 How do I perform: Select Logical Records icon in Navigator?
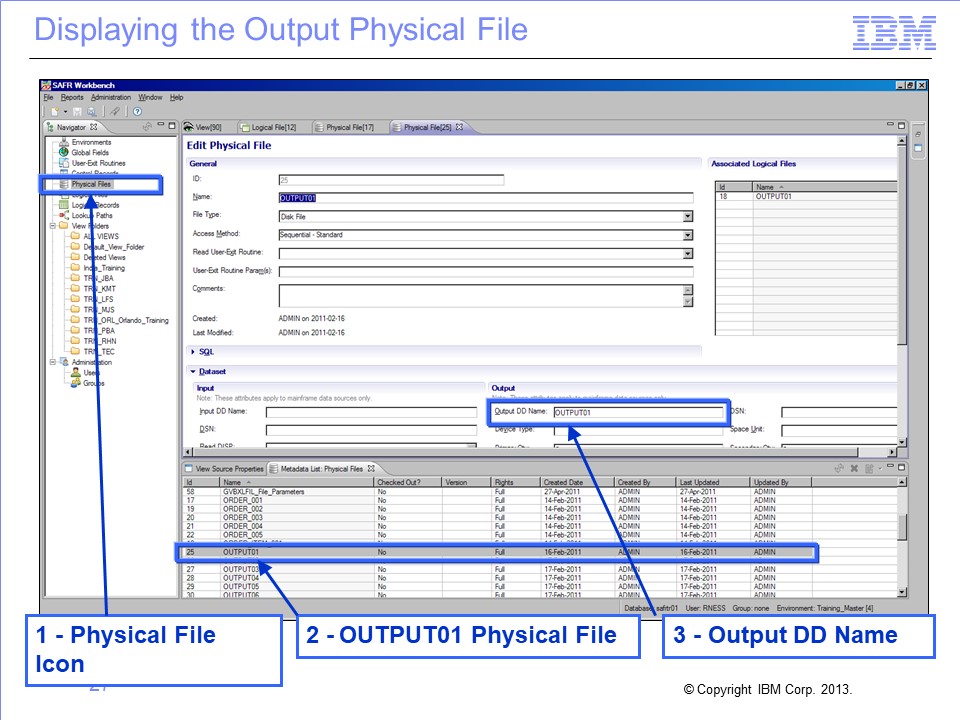tap(64, 205)
